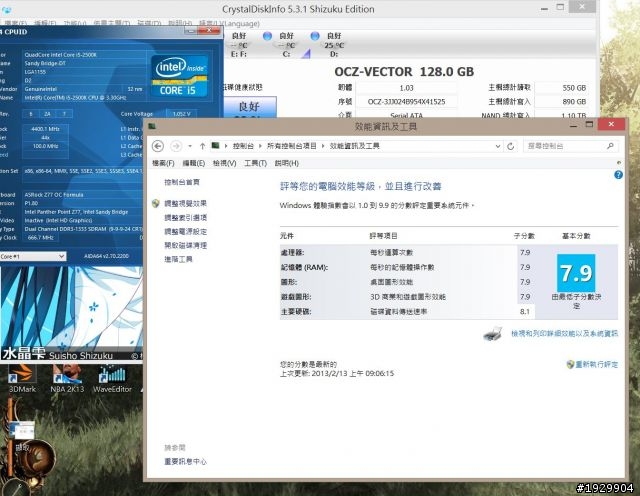Open the 檔案(F) menu
Viewport: 640px width, 496px height.
pyautogui.click(x=163, y=163)
